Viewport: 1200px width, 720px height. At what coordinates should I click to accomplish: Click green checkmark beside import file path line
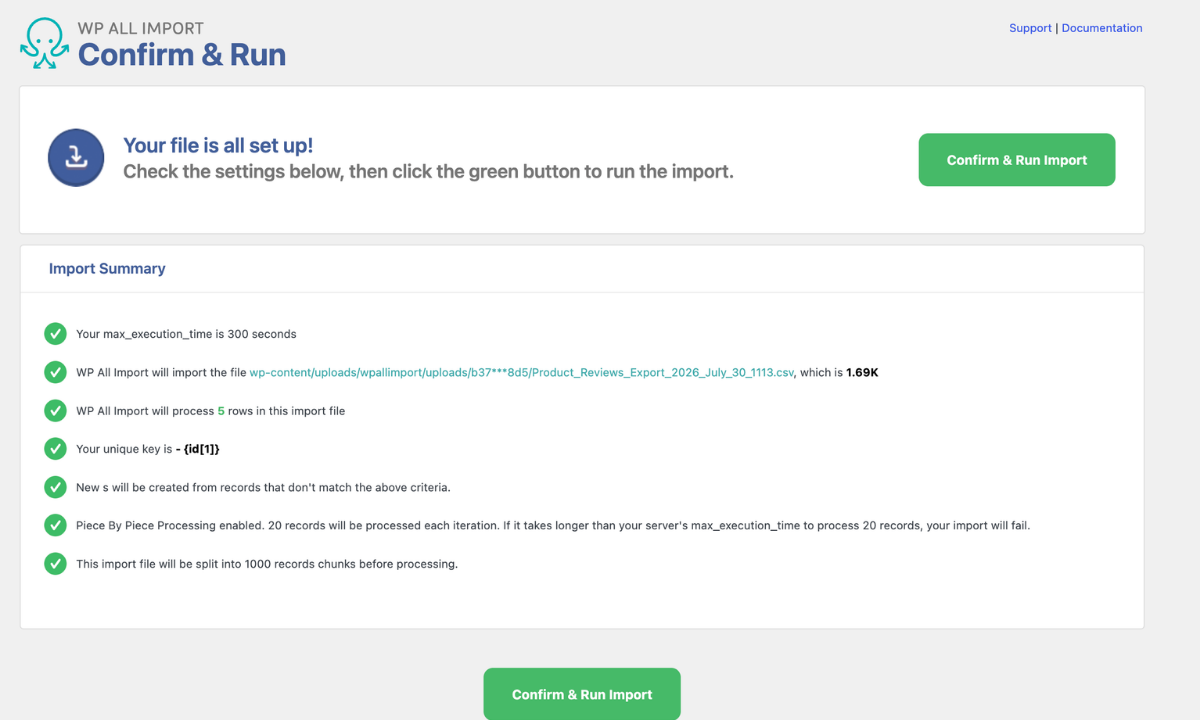[x=56, y=372]
